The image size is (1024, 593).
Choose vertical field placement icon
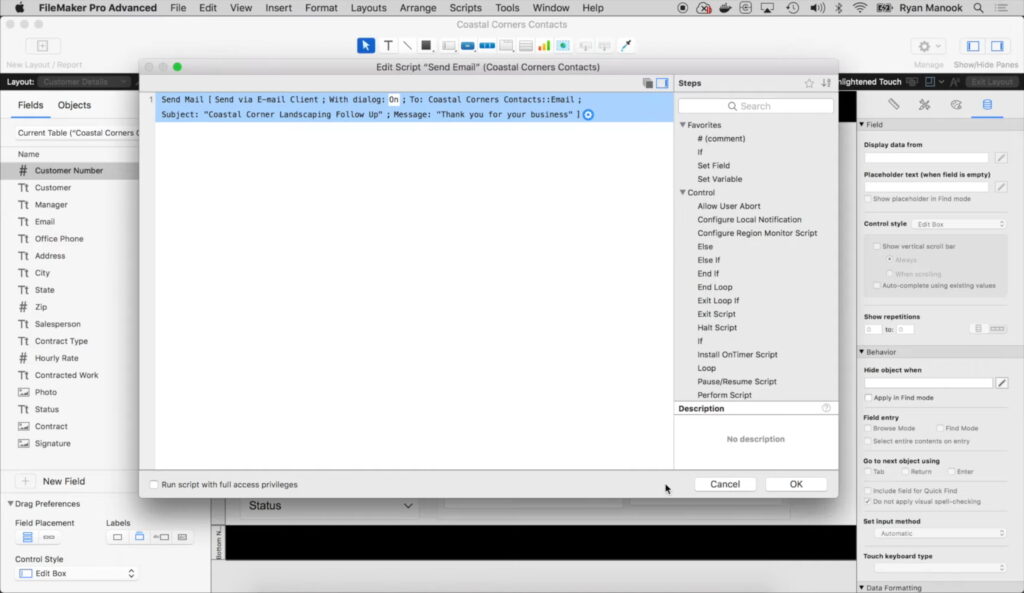[x=28, y=537]
